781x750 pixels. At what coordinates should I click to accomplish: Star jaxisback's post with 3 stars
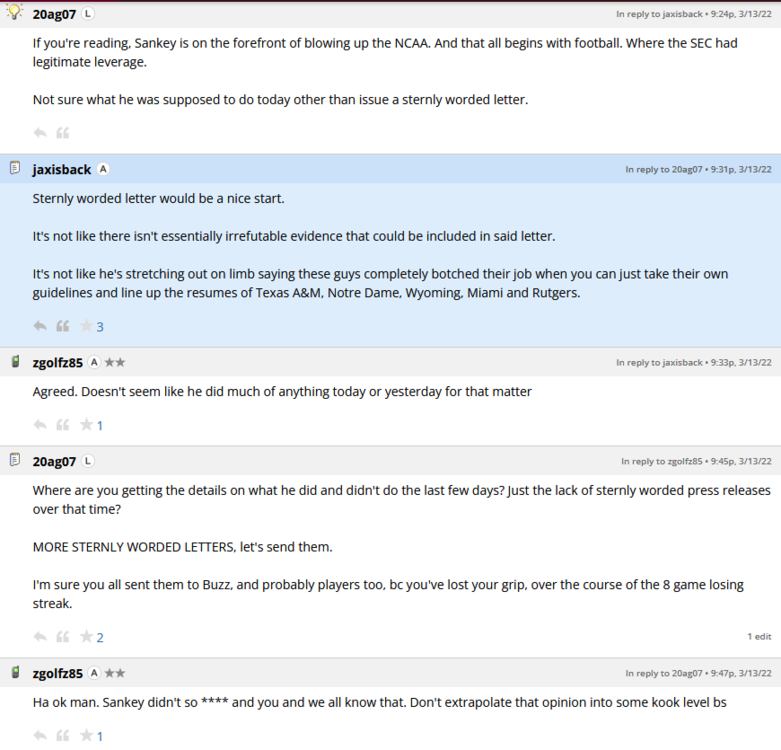(x=86, y=326)
